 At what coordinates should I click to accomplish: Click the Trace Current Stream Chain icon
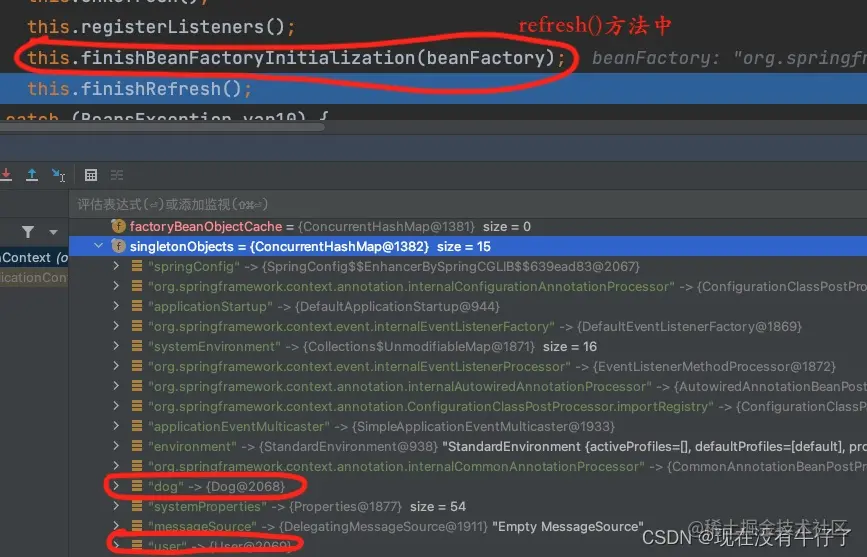tap(117, 175)
